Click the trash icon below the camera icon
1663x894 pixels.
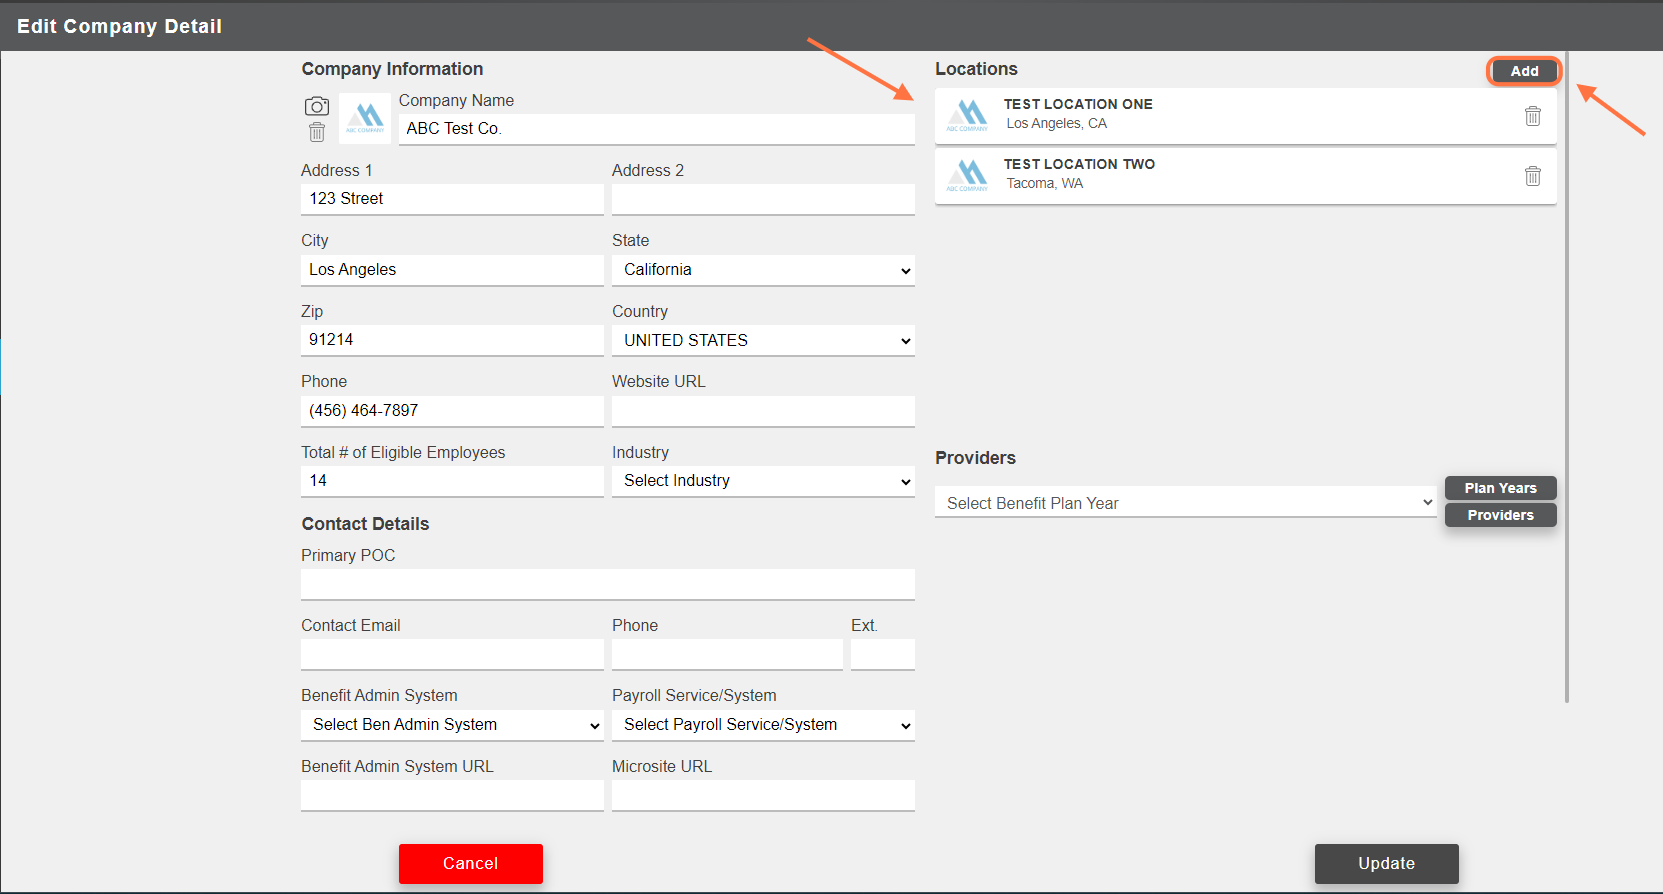317,132
